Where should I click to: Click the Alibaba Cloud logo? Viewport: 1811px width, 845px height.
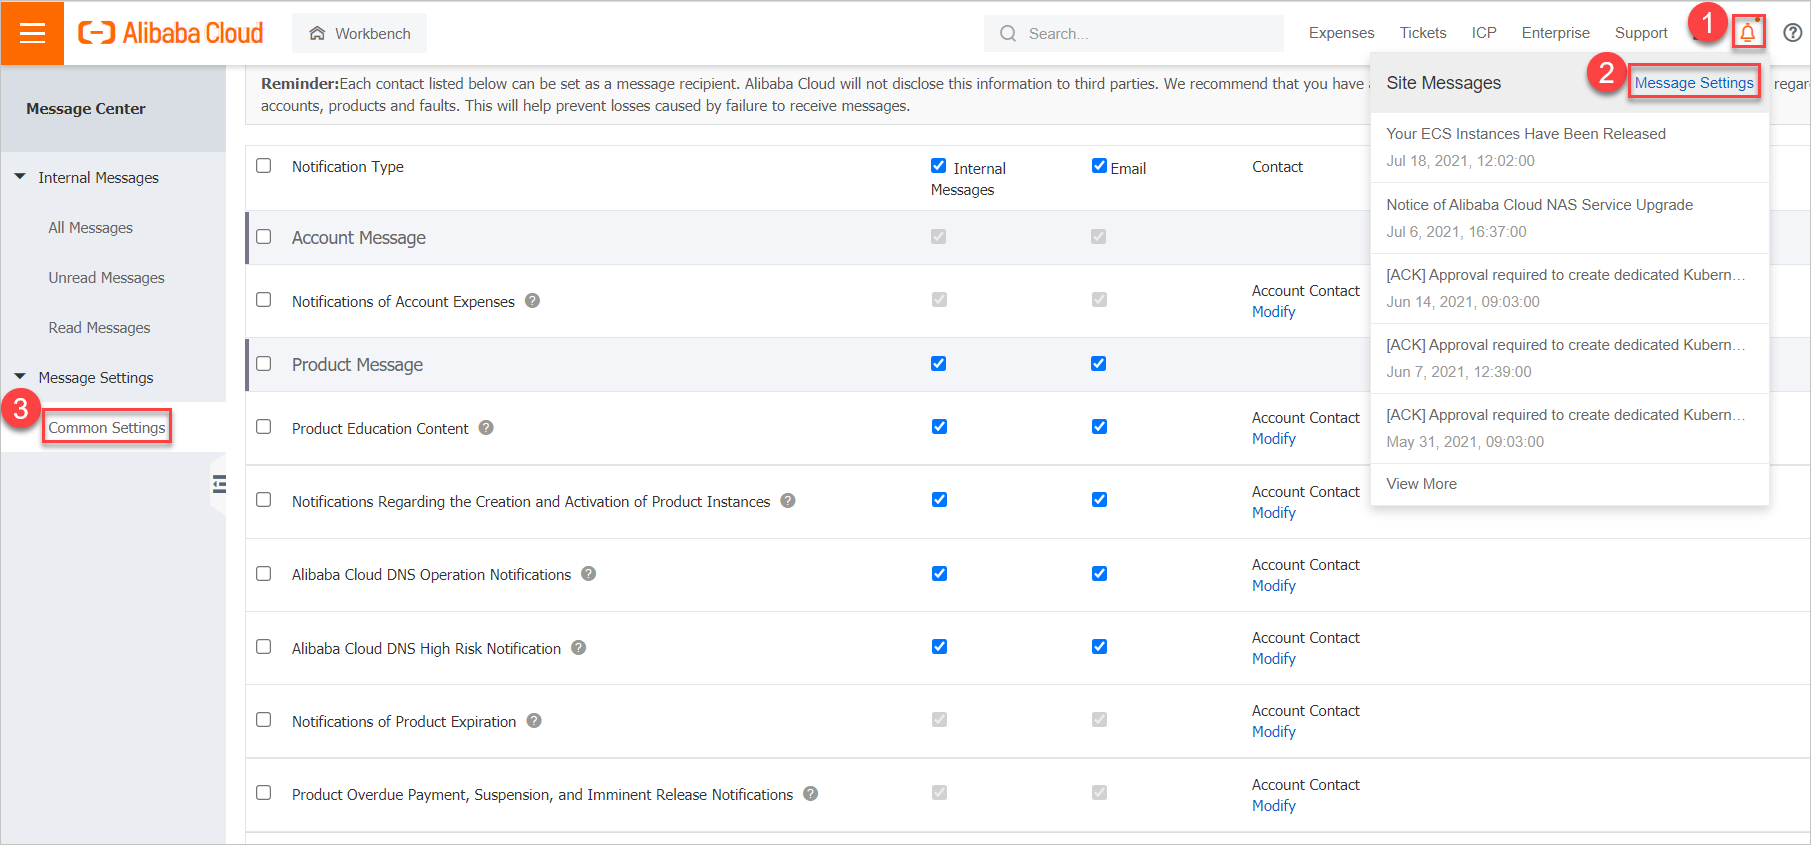[171, 33]
